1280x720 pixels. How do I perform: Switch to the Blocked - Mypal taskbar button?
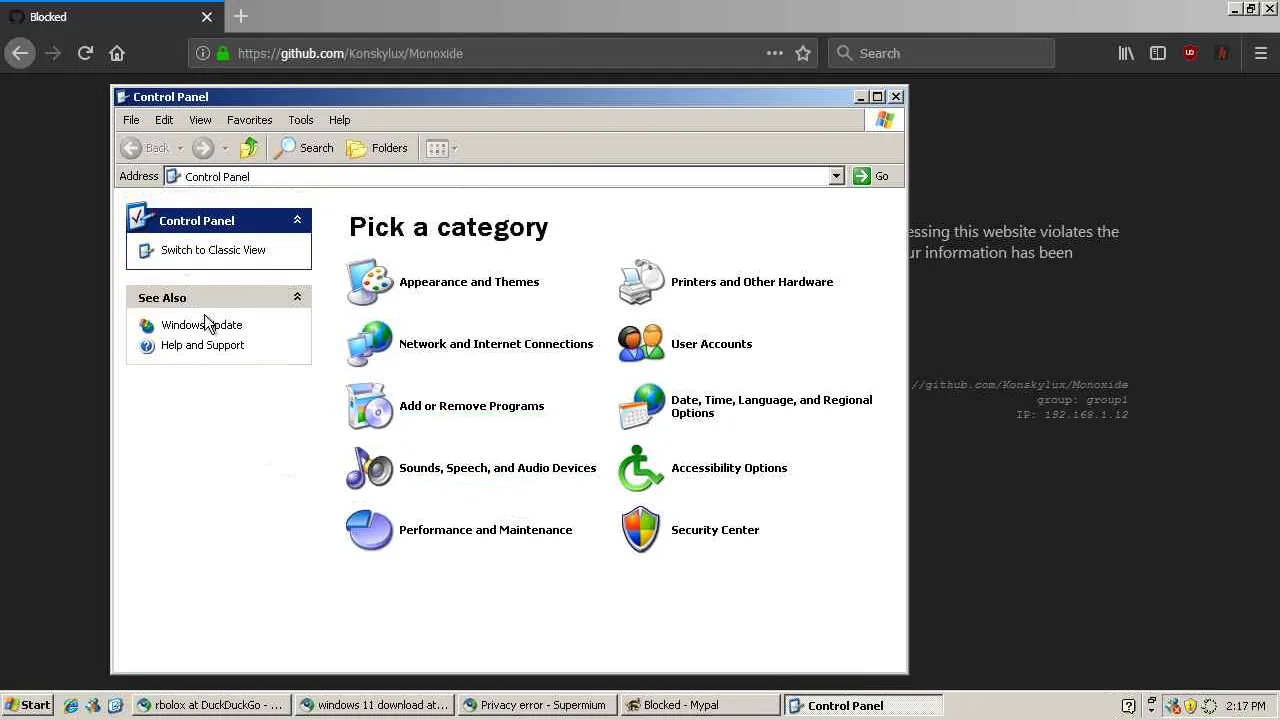pyautogui.click(x=700, y=705)
